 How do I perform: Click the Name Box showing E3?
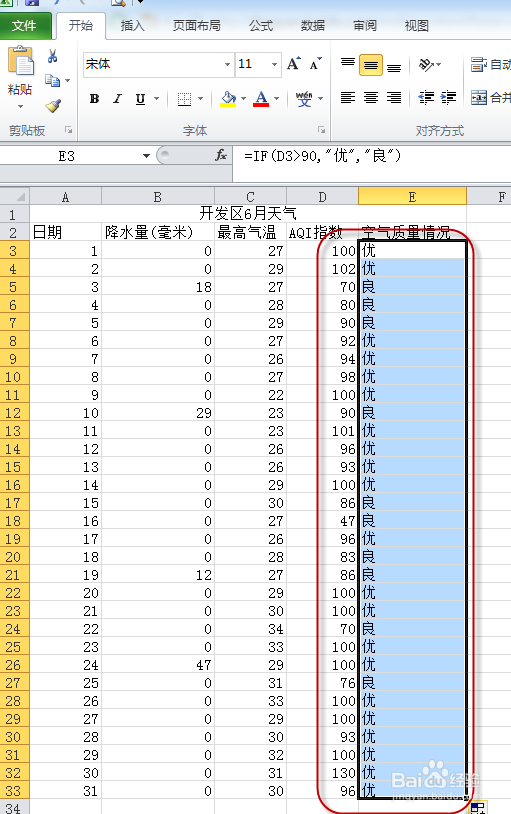[66, 156]
